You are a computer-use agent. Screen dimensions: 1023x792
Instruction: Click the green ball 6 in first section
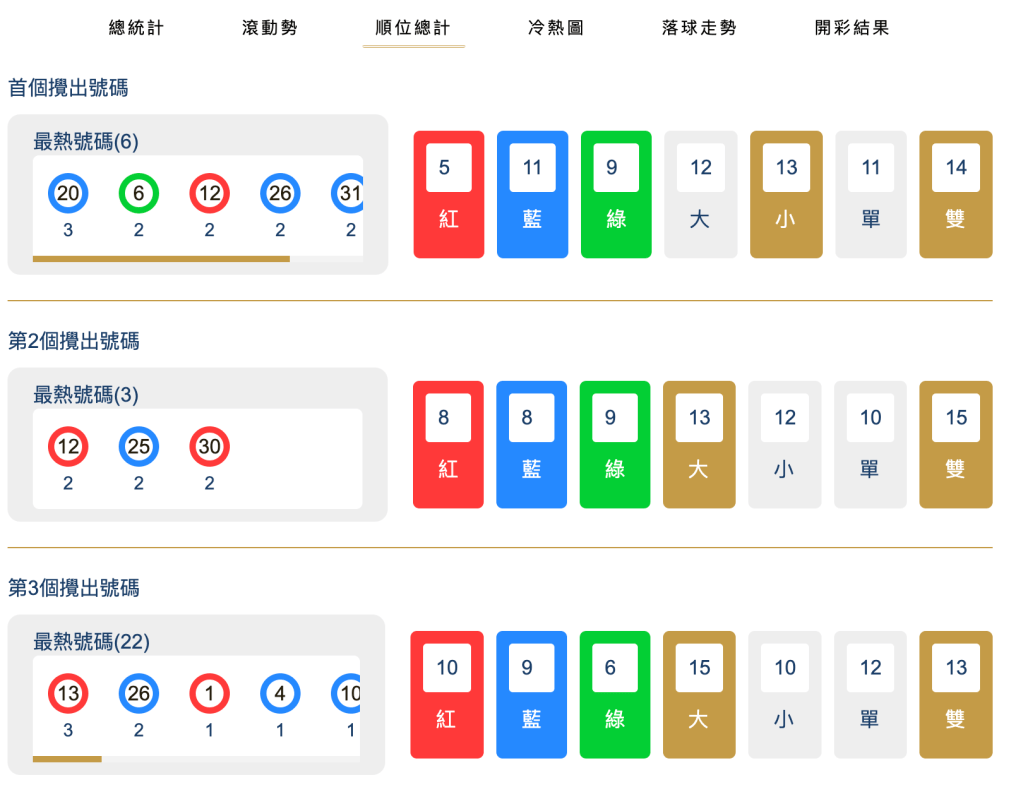pos(138,193)
